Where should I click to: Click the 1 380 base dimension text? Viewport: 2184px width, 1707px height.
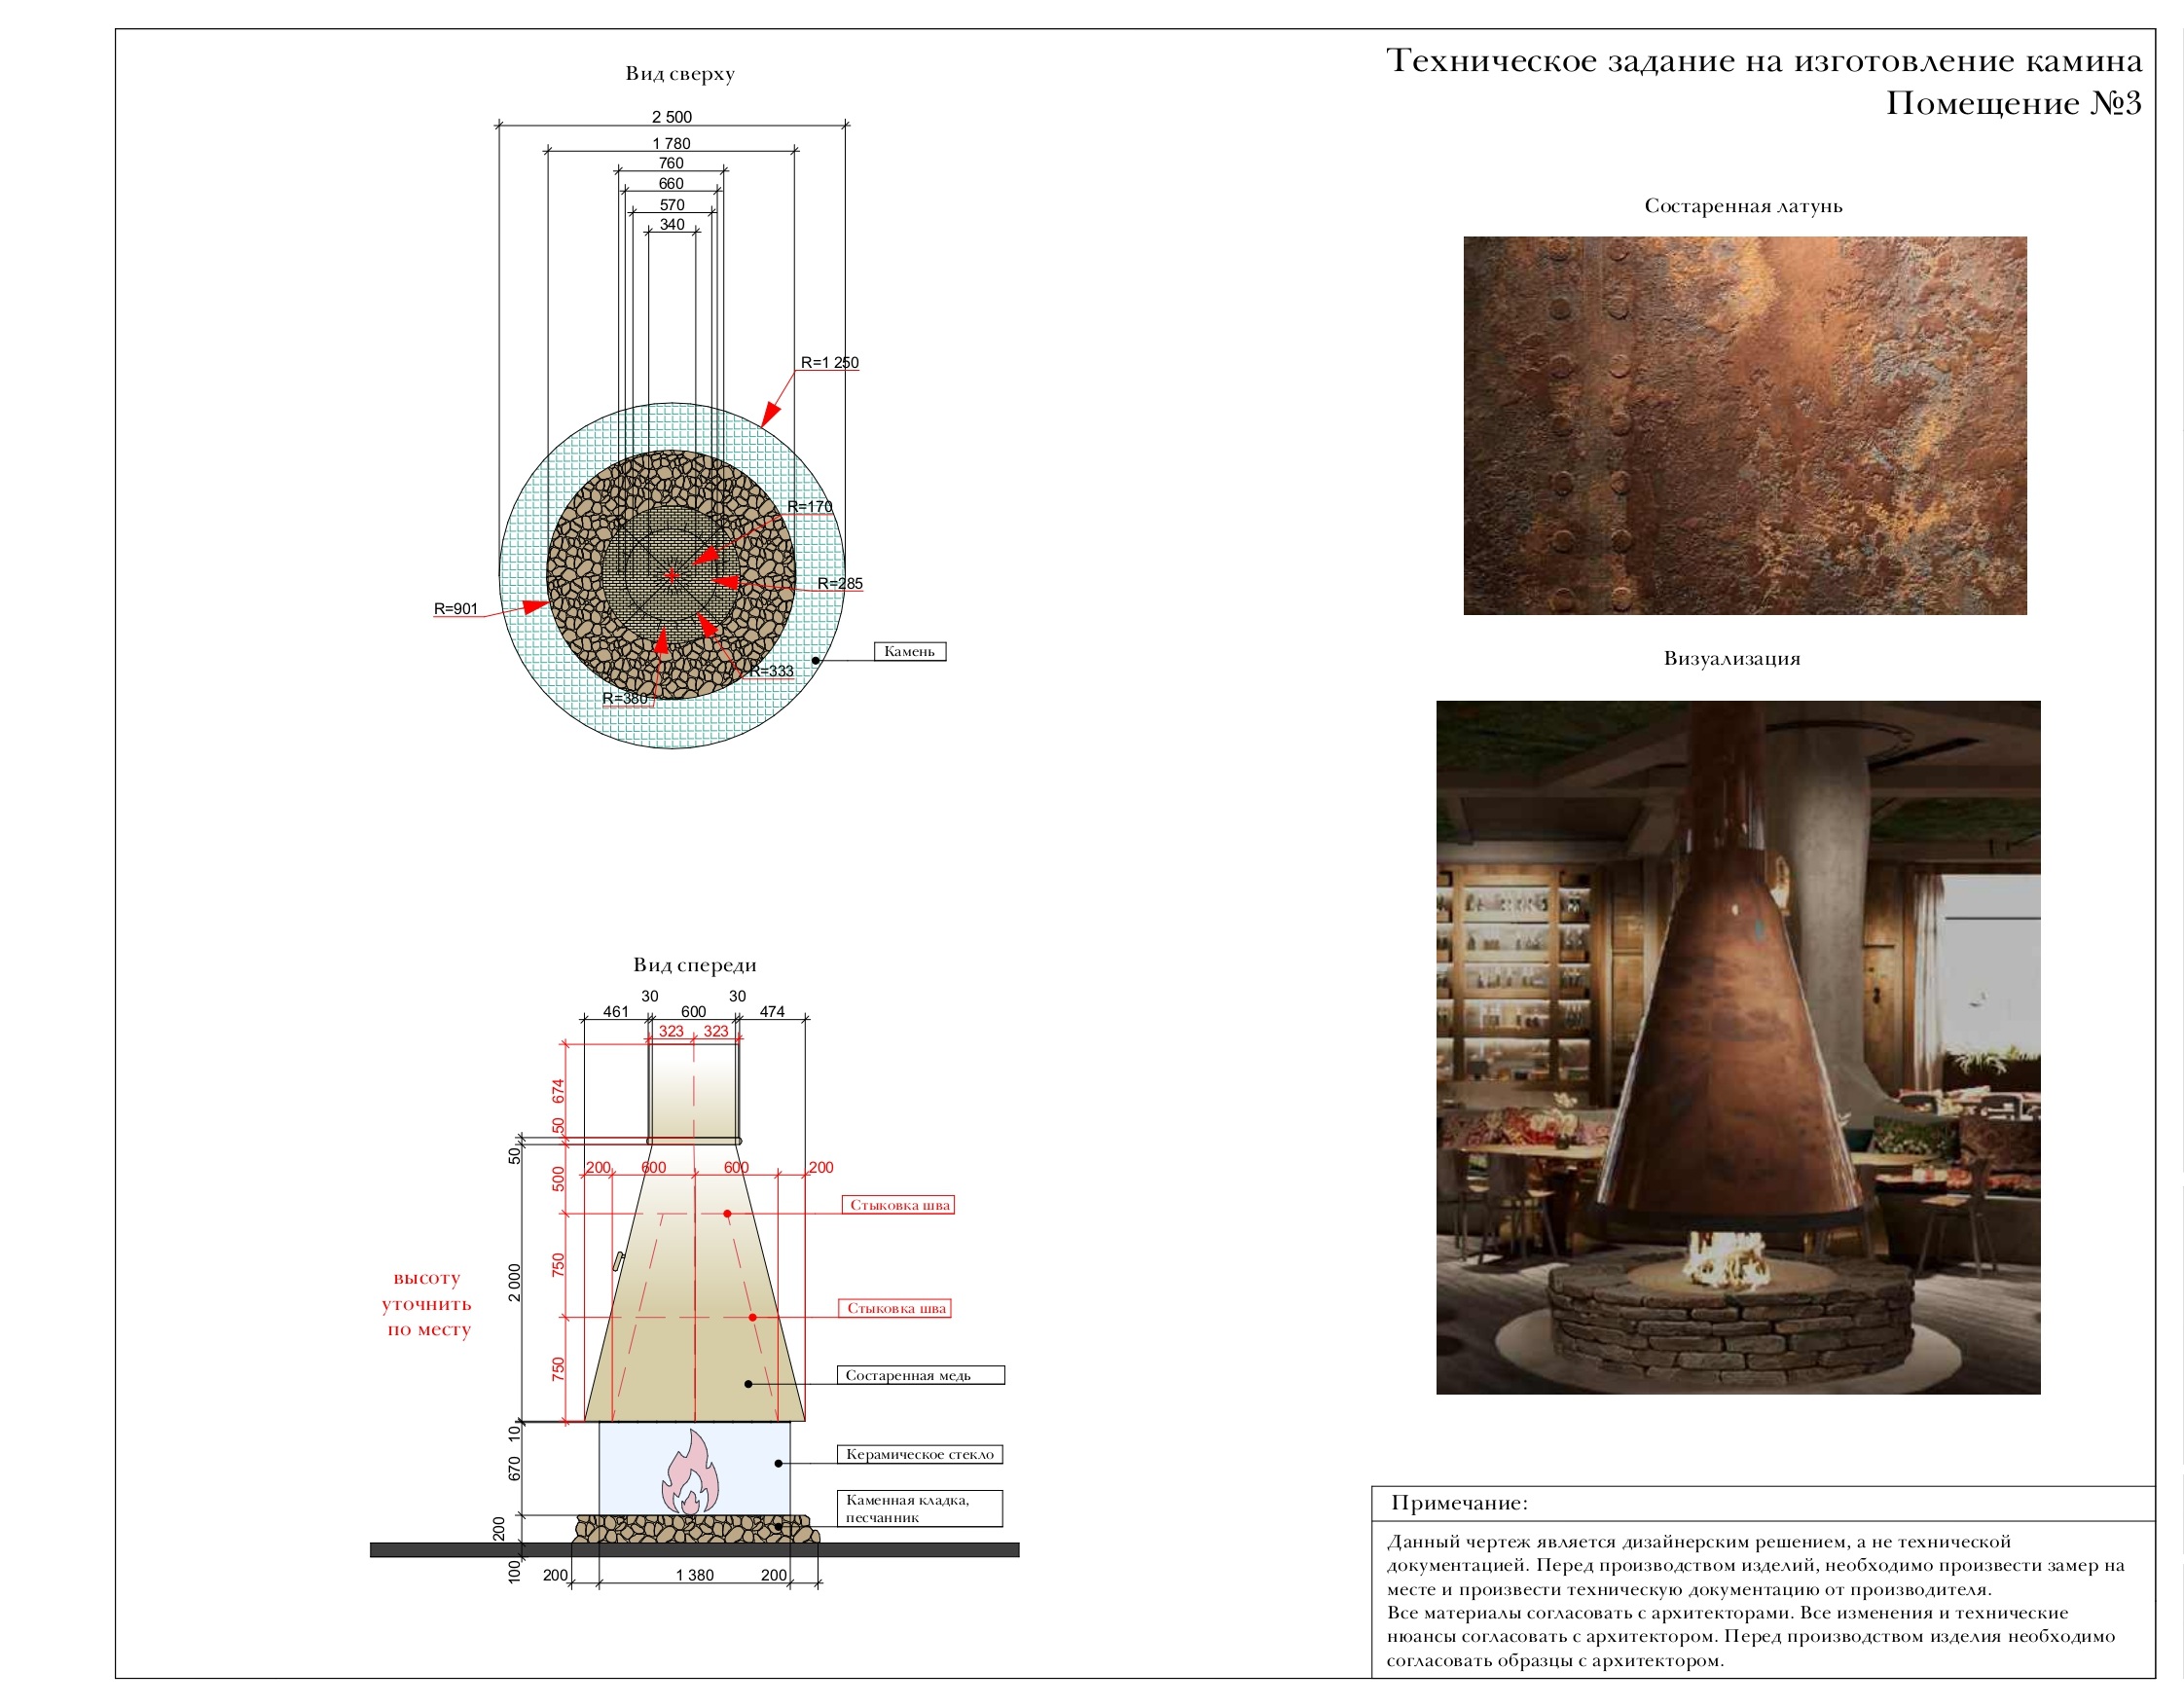coord(694,1575)
